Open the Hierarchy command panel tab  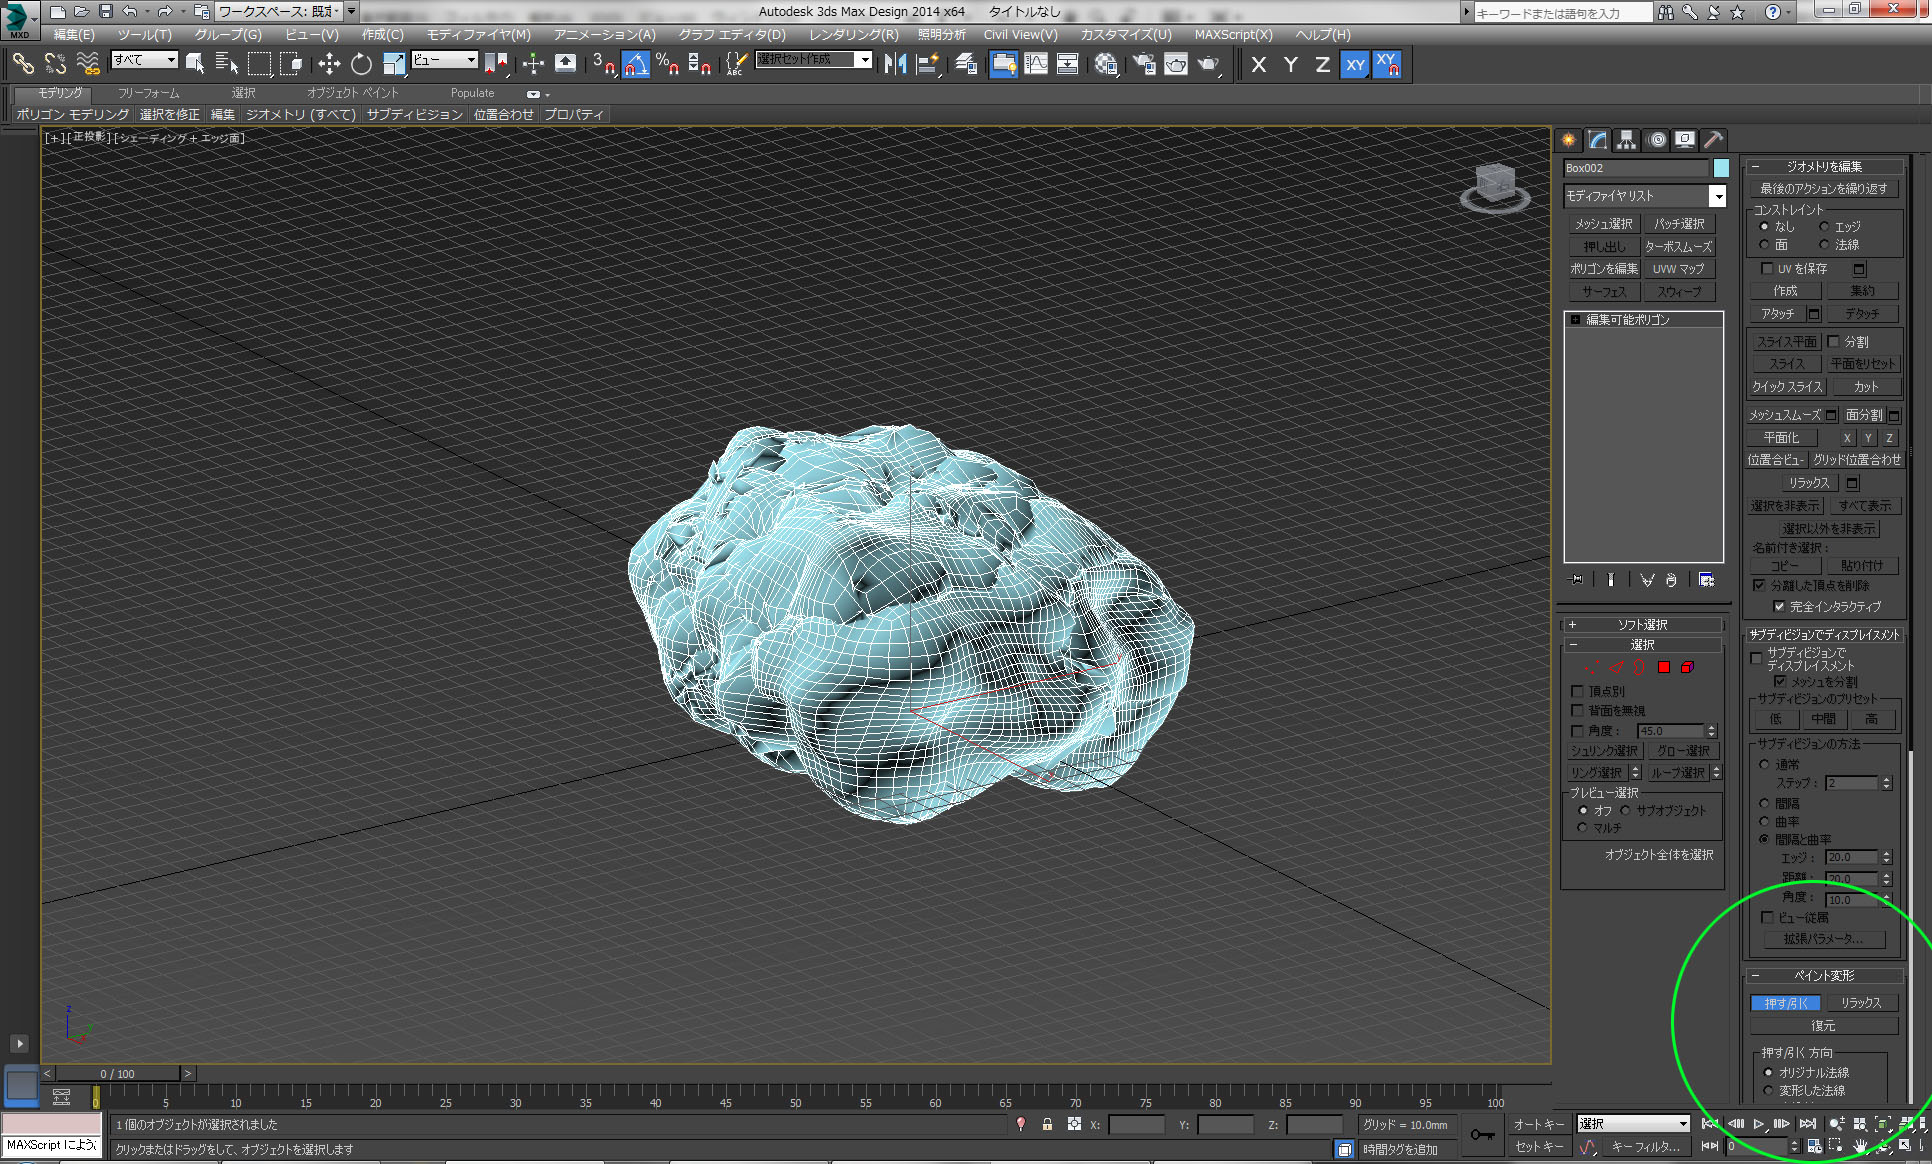(1626, 140)
